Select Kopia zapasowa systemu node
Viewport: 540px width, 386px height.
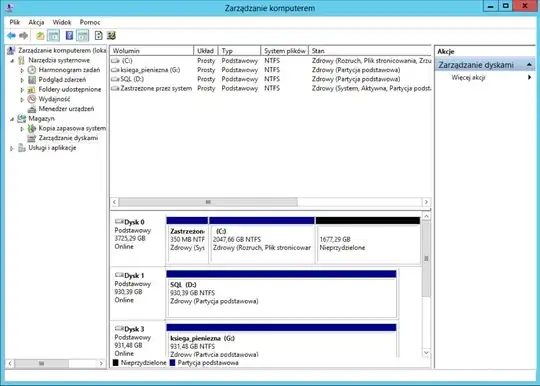coord(72,128)
